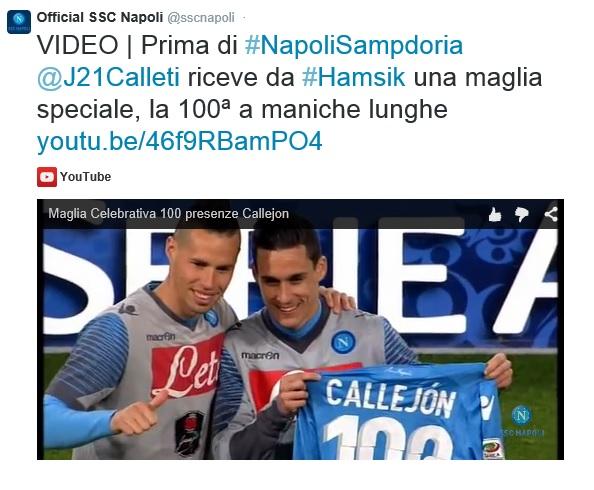
Task: Like the video with thumbs-up icon
Action: (495, 214)
